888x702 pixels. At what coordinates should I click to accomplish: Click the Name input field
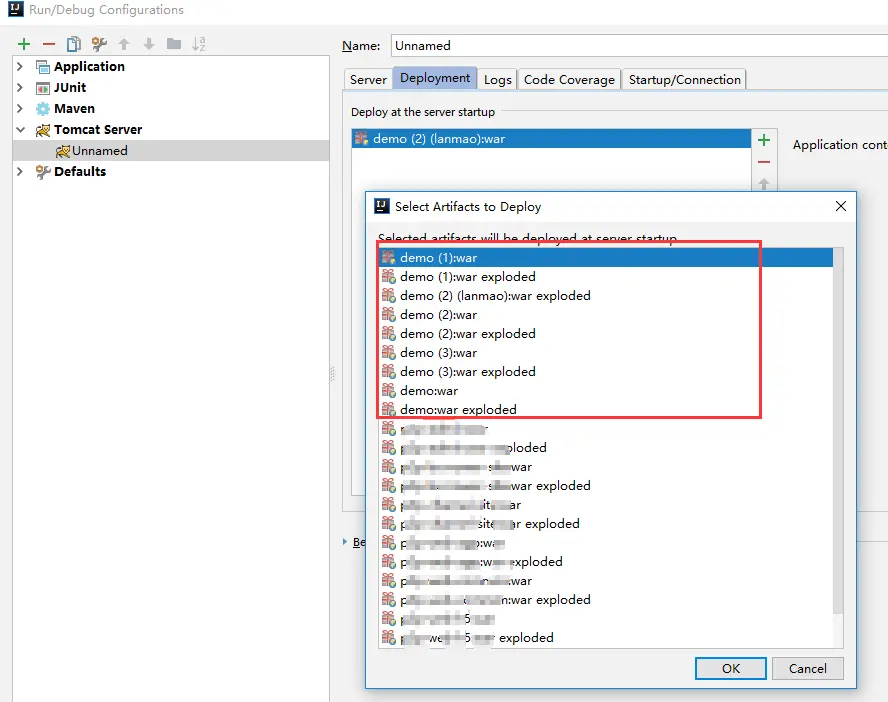pos(639,45)
